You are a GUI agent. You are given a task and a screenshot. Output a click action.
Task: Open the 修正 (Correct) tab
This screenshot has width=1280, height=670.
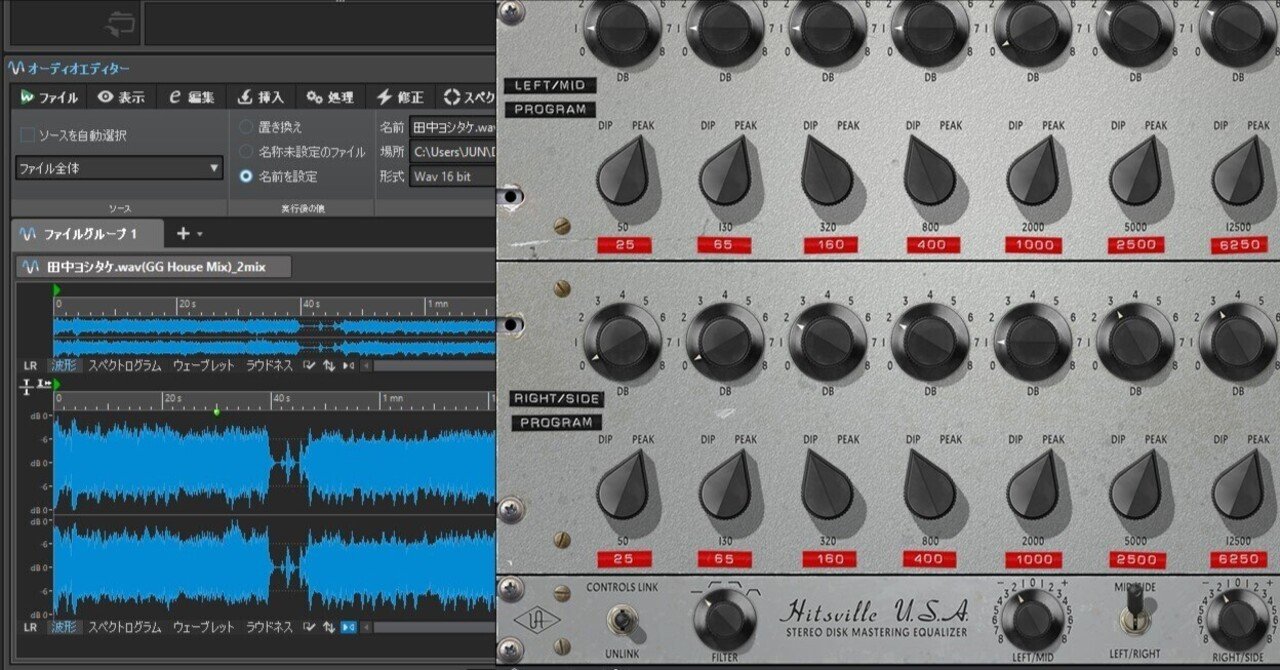coord(399,97)
